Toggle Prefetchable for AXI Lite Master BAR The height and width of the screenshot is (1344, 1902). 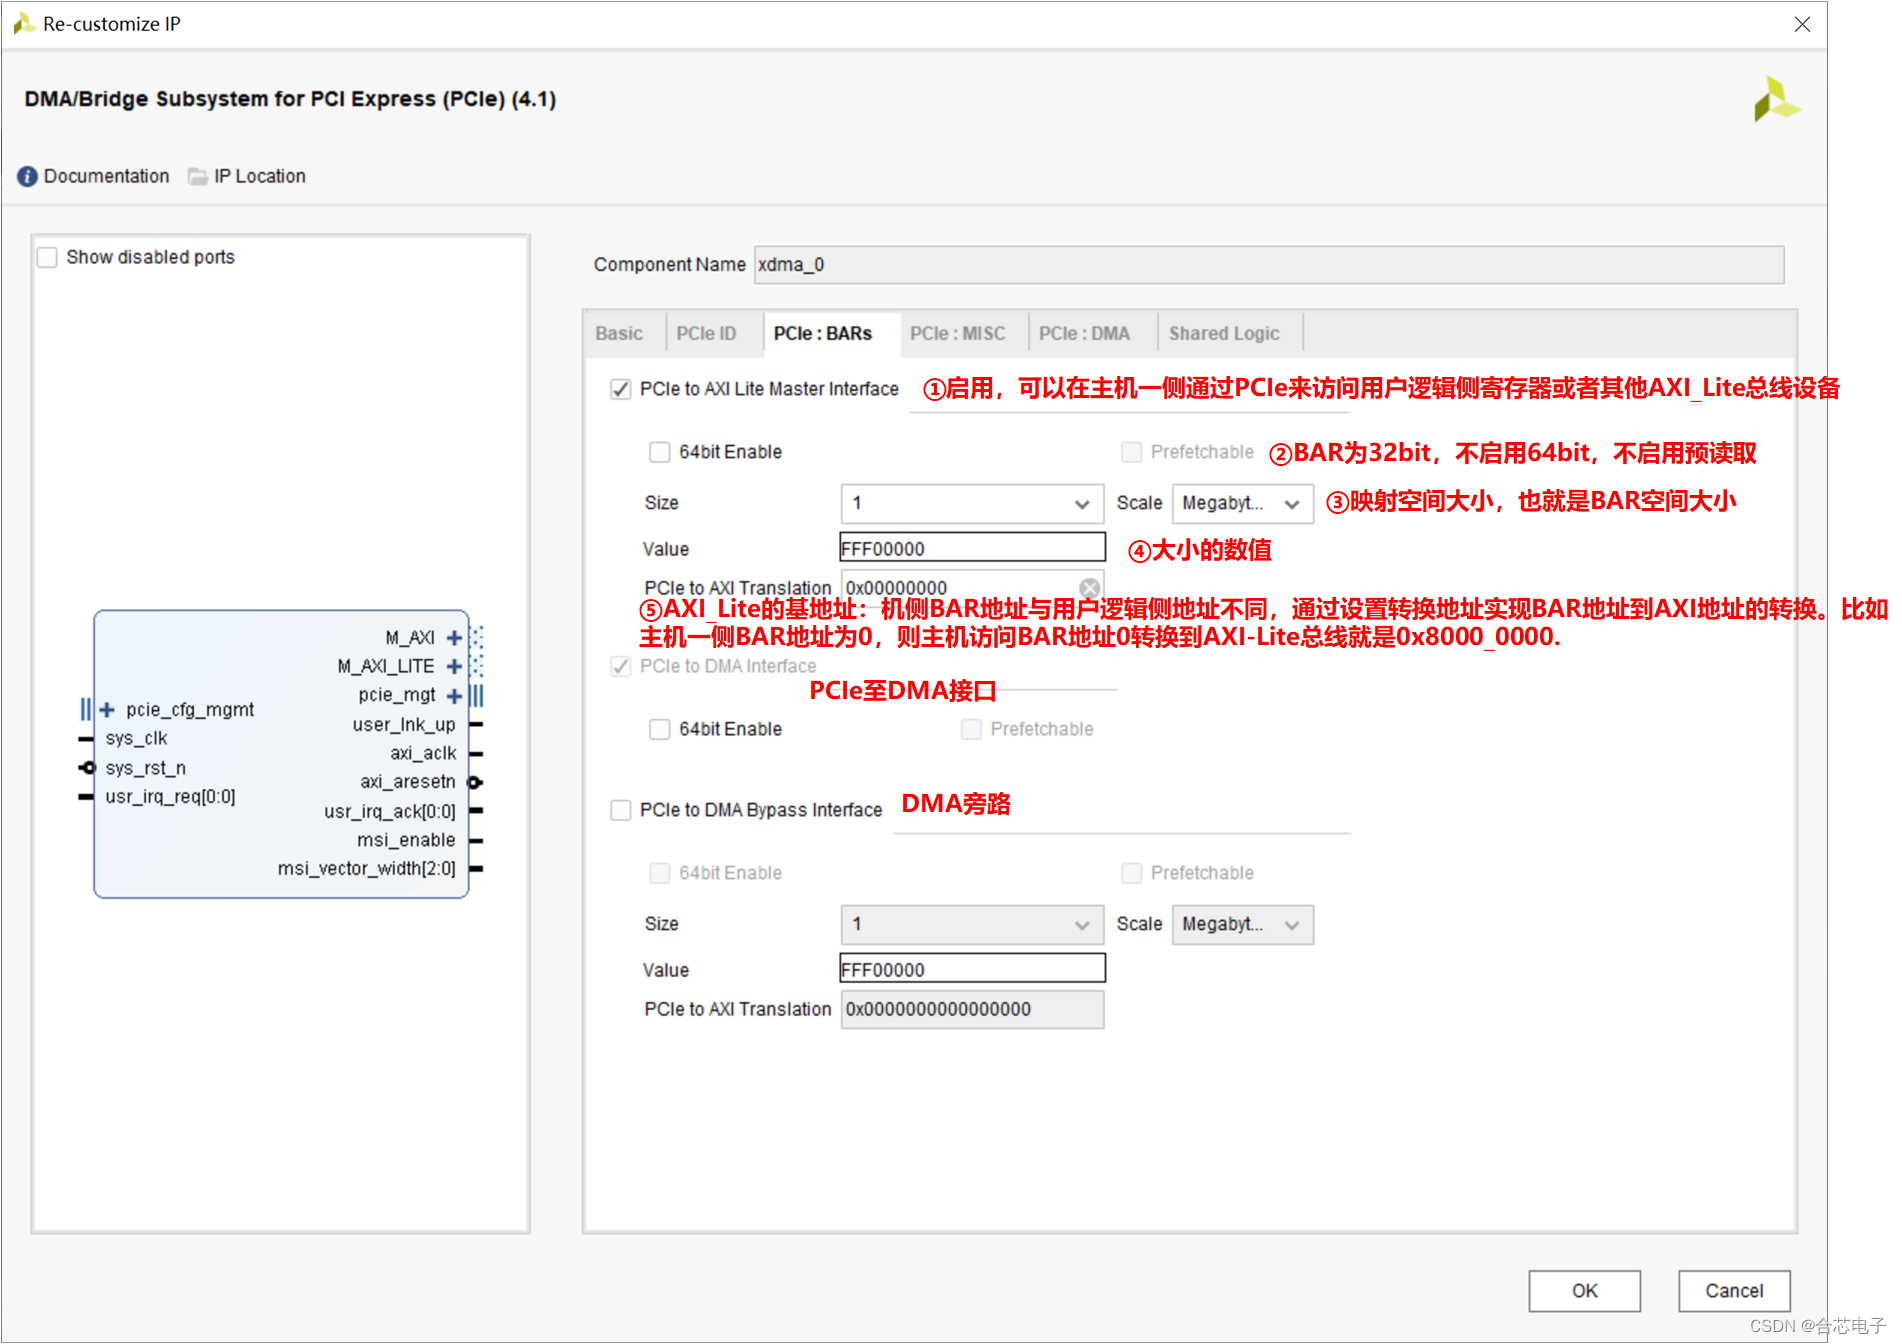1131,452
